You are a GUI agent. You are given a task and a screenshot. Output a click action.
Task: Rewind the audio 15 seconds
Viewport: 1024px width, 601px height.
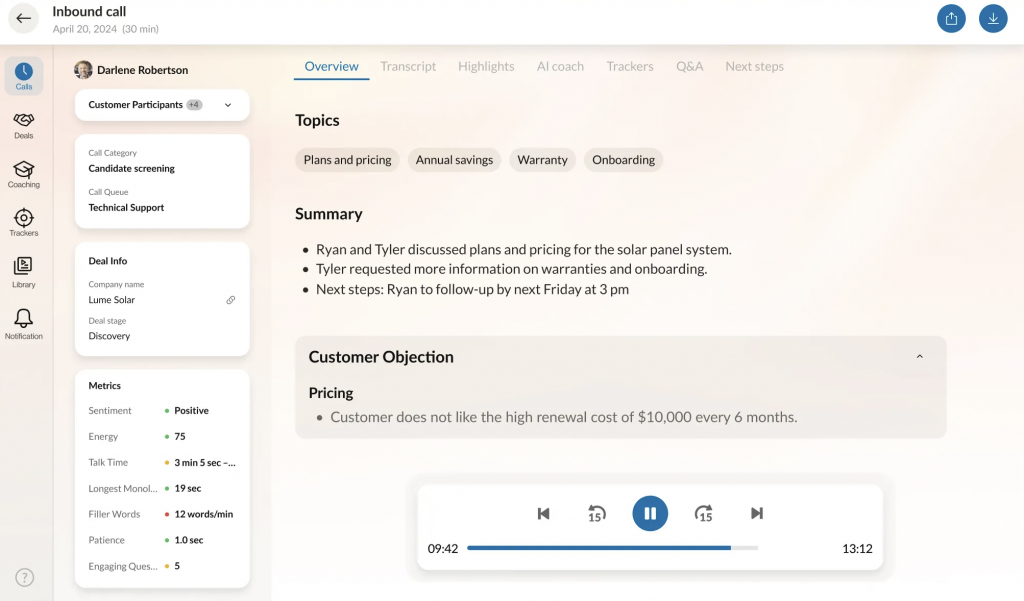coord(597,513)
